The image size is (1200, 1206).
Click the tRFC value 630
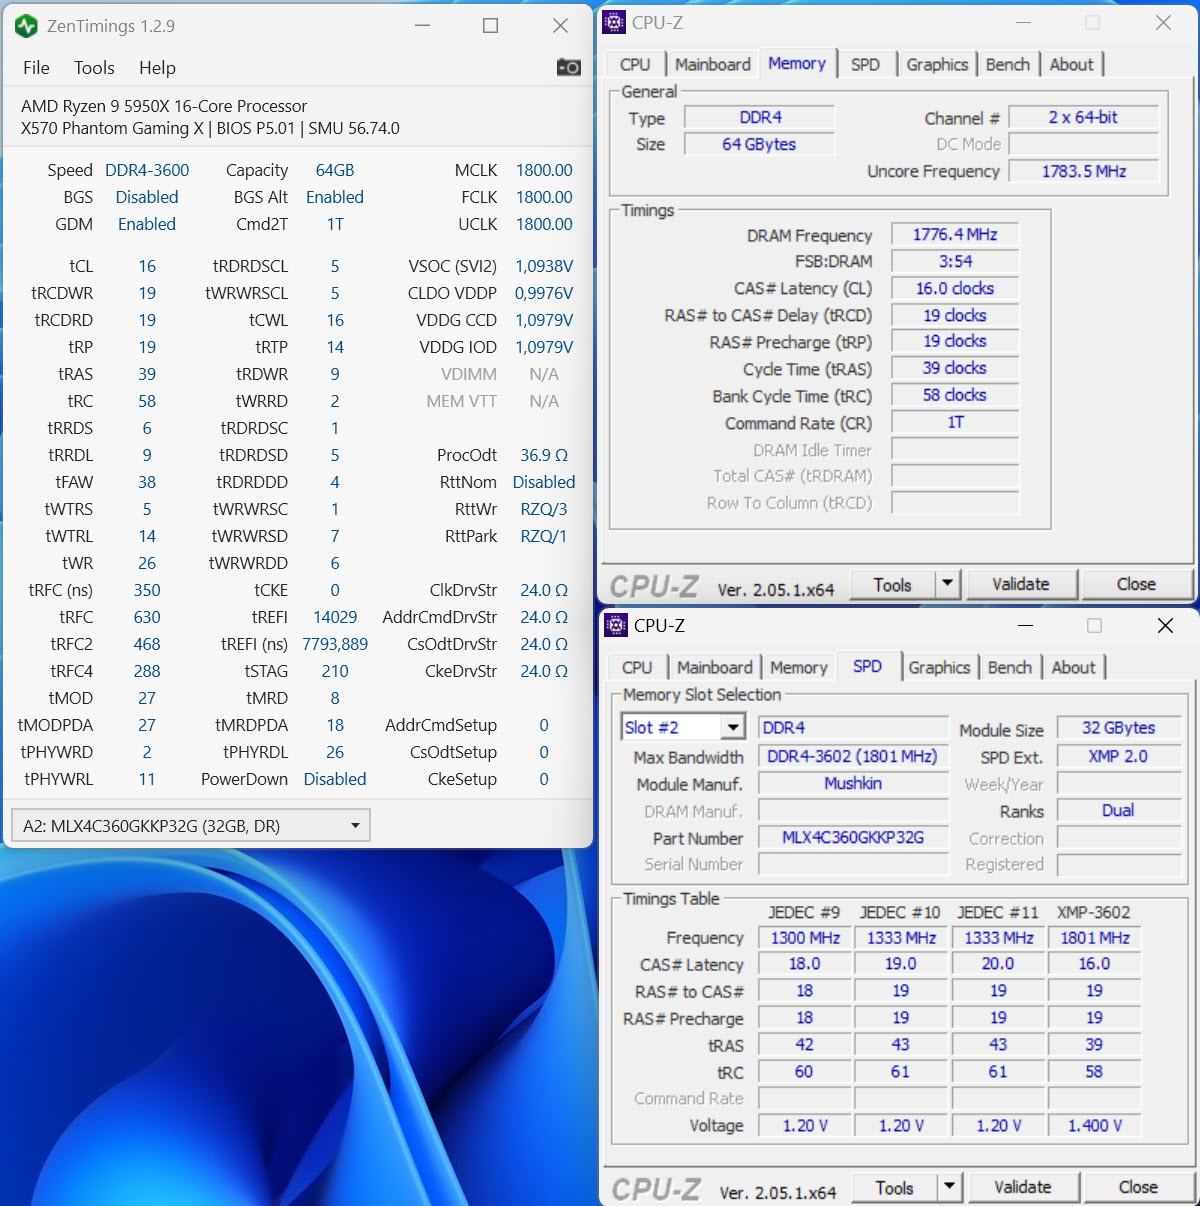(147, 617)
